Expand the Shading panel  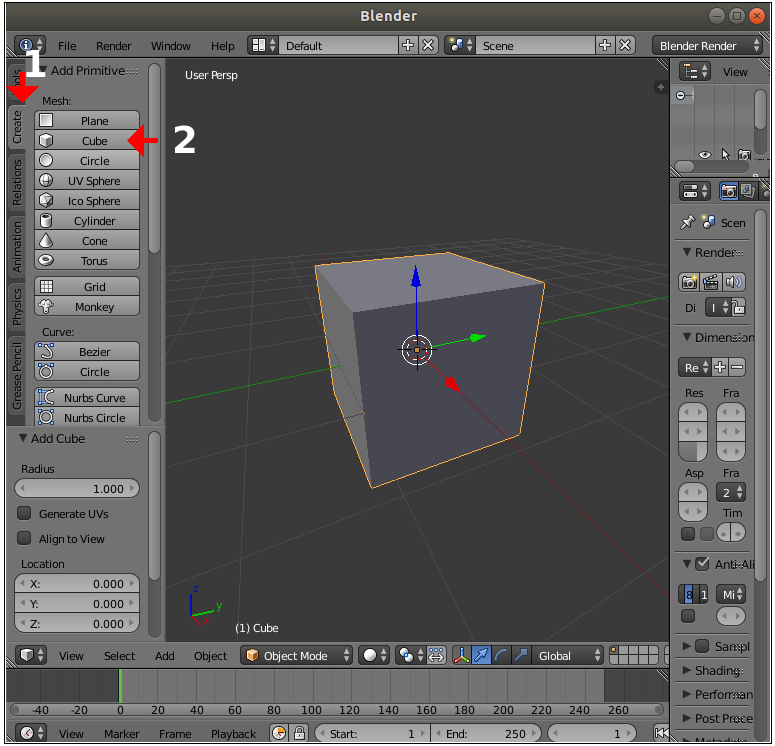(x=687, y=670)
